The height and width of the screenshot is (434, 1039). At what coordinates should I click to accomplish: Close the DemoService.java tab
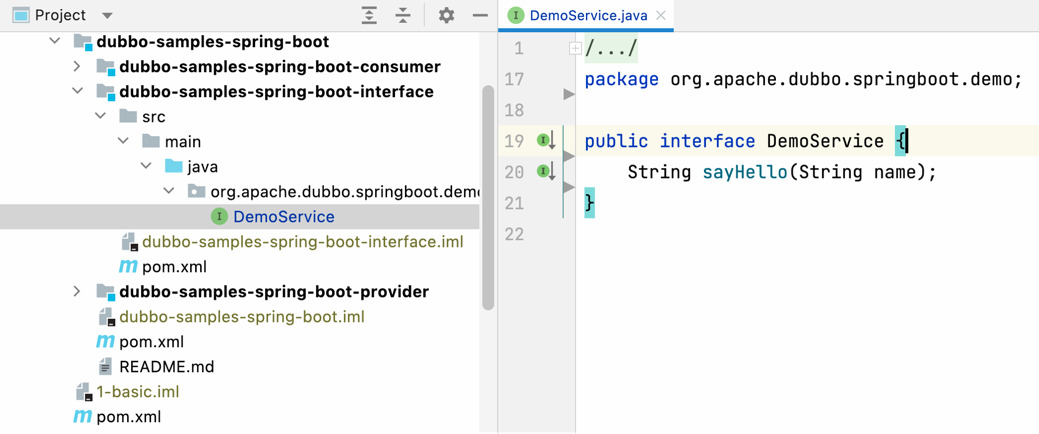tap(661, 16)
